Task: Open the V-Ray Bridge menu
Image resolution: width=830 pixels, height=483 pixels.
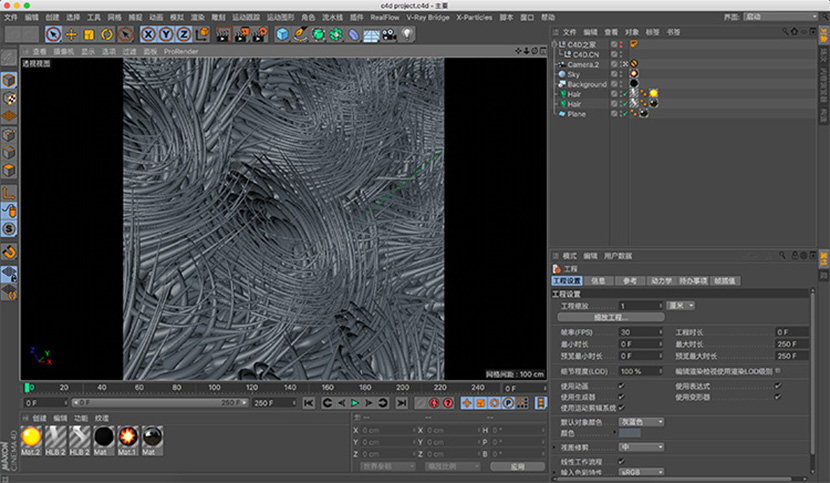Action: pyautogui.click(x=429, y=17)
